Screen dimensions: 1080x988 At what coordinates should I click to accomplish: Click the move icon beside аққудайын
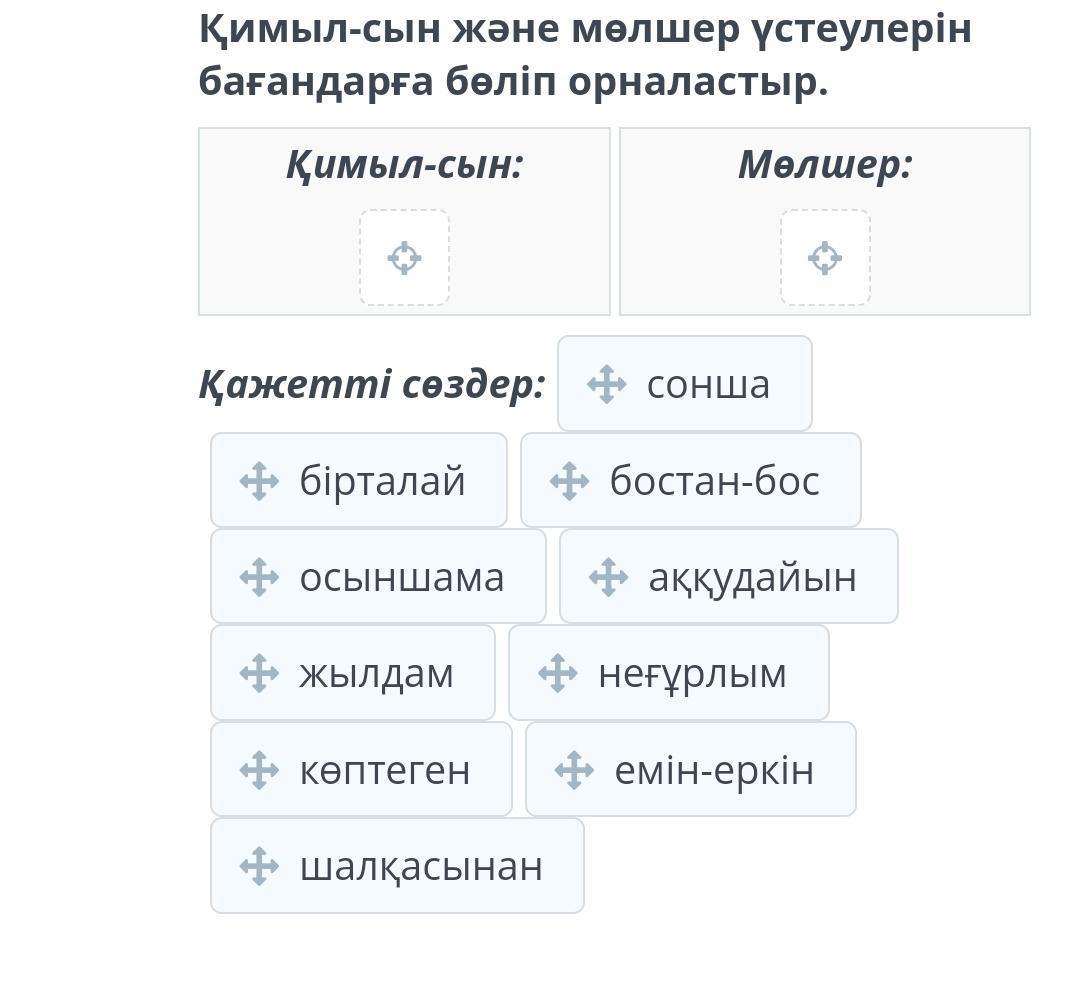(608, 577)
